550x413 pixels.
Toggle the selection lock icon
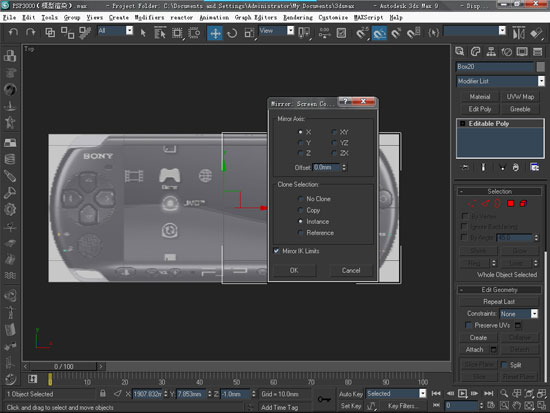click(102, 393)
